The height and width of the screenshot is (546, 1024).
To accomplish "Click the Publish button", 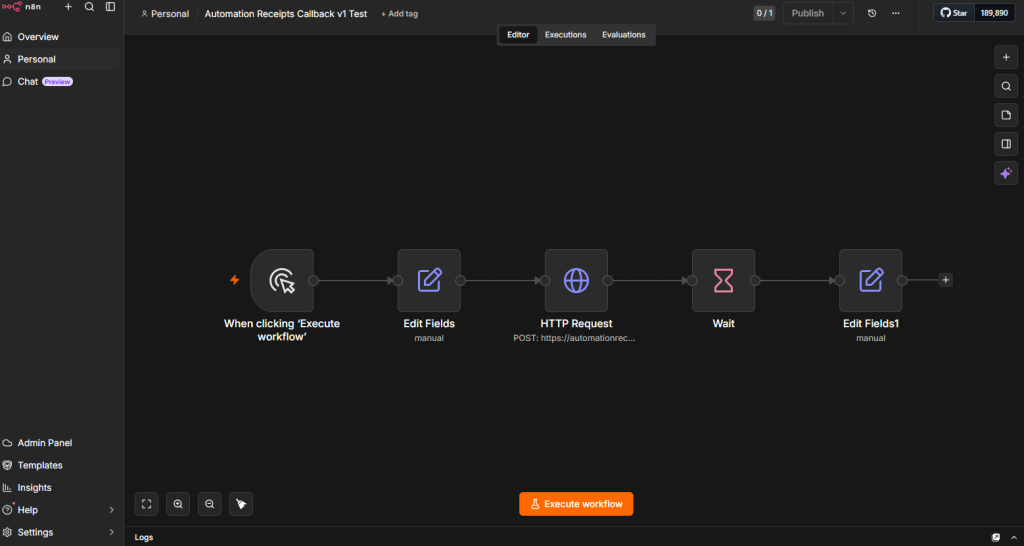I will [x=808, y=13].
